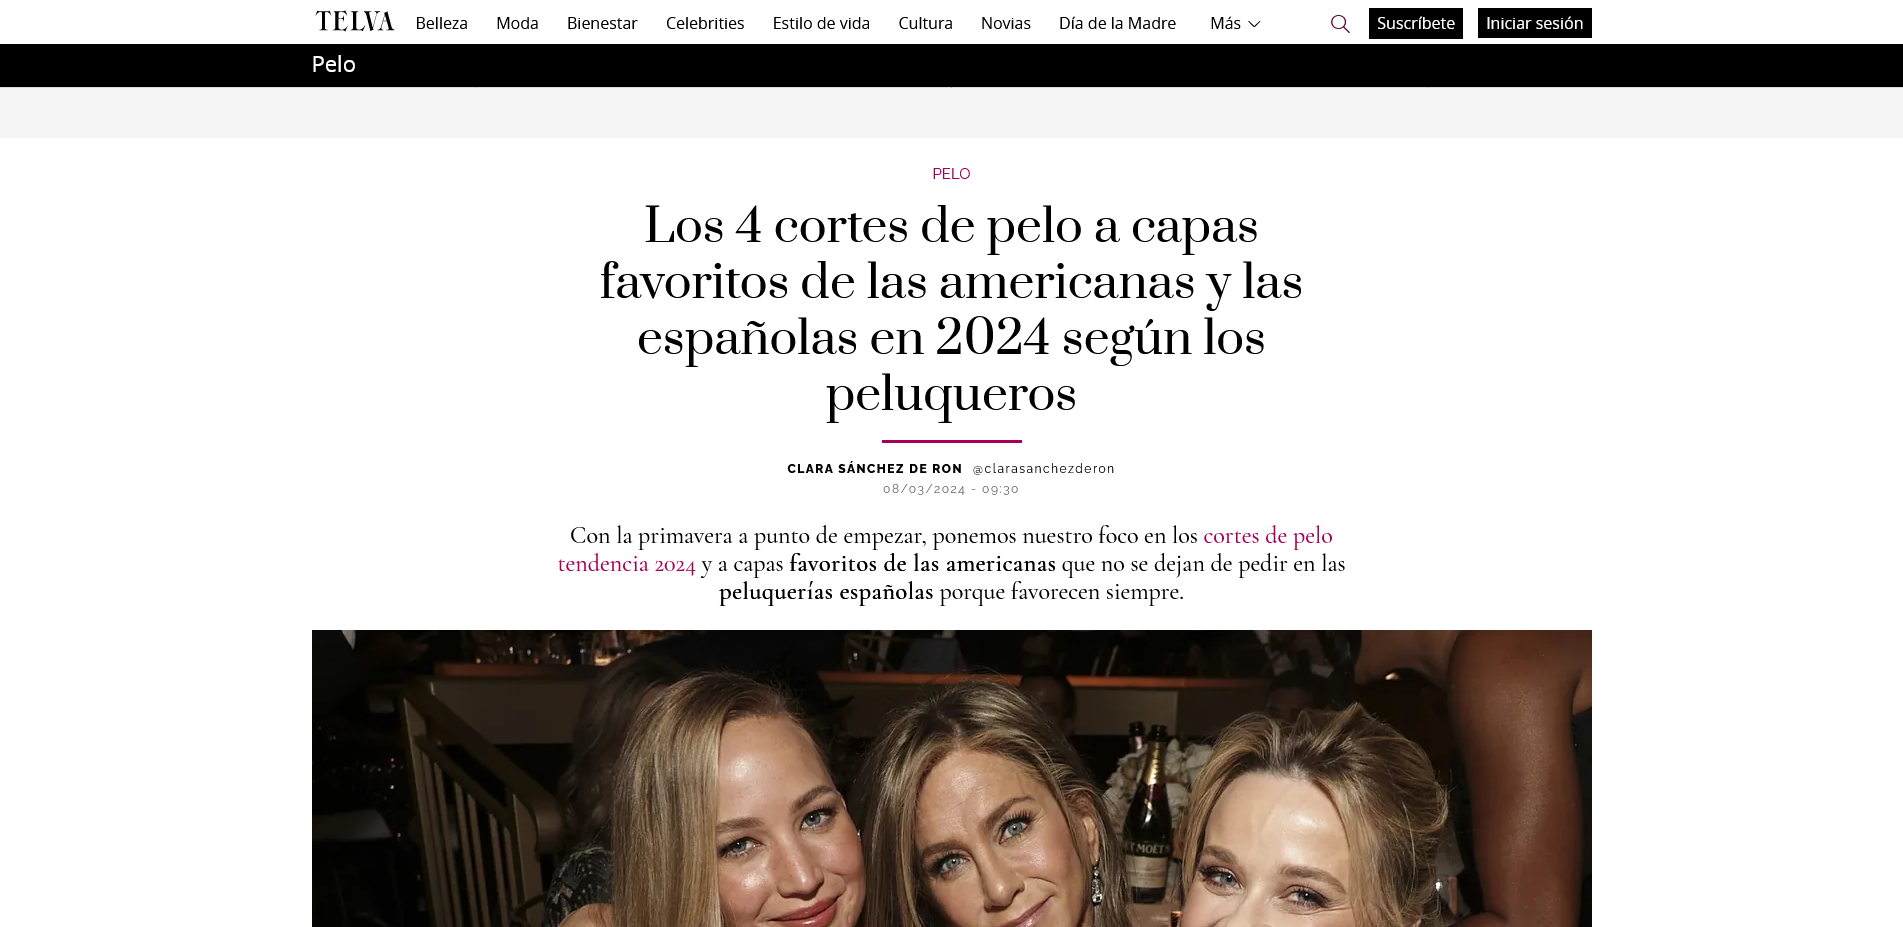Click the article's main celebrity photo
The image size is (1903, 927).
point(951,778)
